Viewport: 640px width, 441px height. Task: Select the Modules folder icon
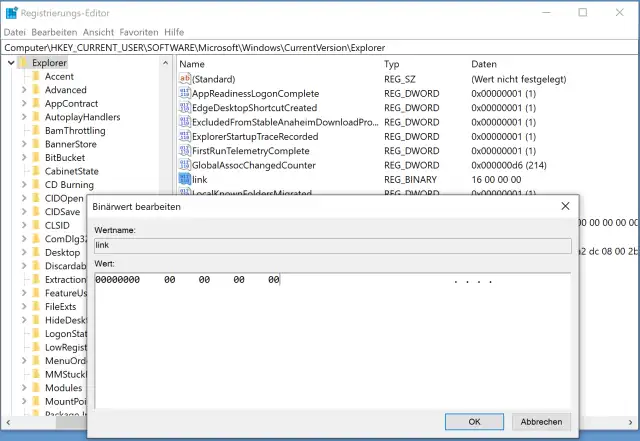click(x=36, y=388)
